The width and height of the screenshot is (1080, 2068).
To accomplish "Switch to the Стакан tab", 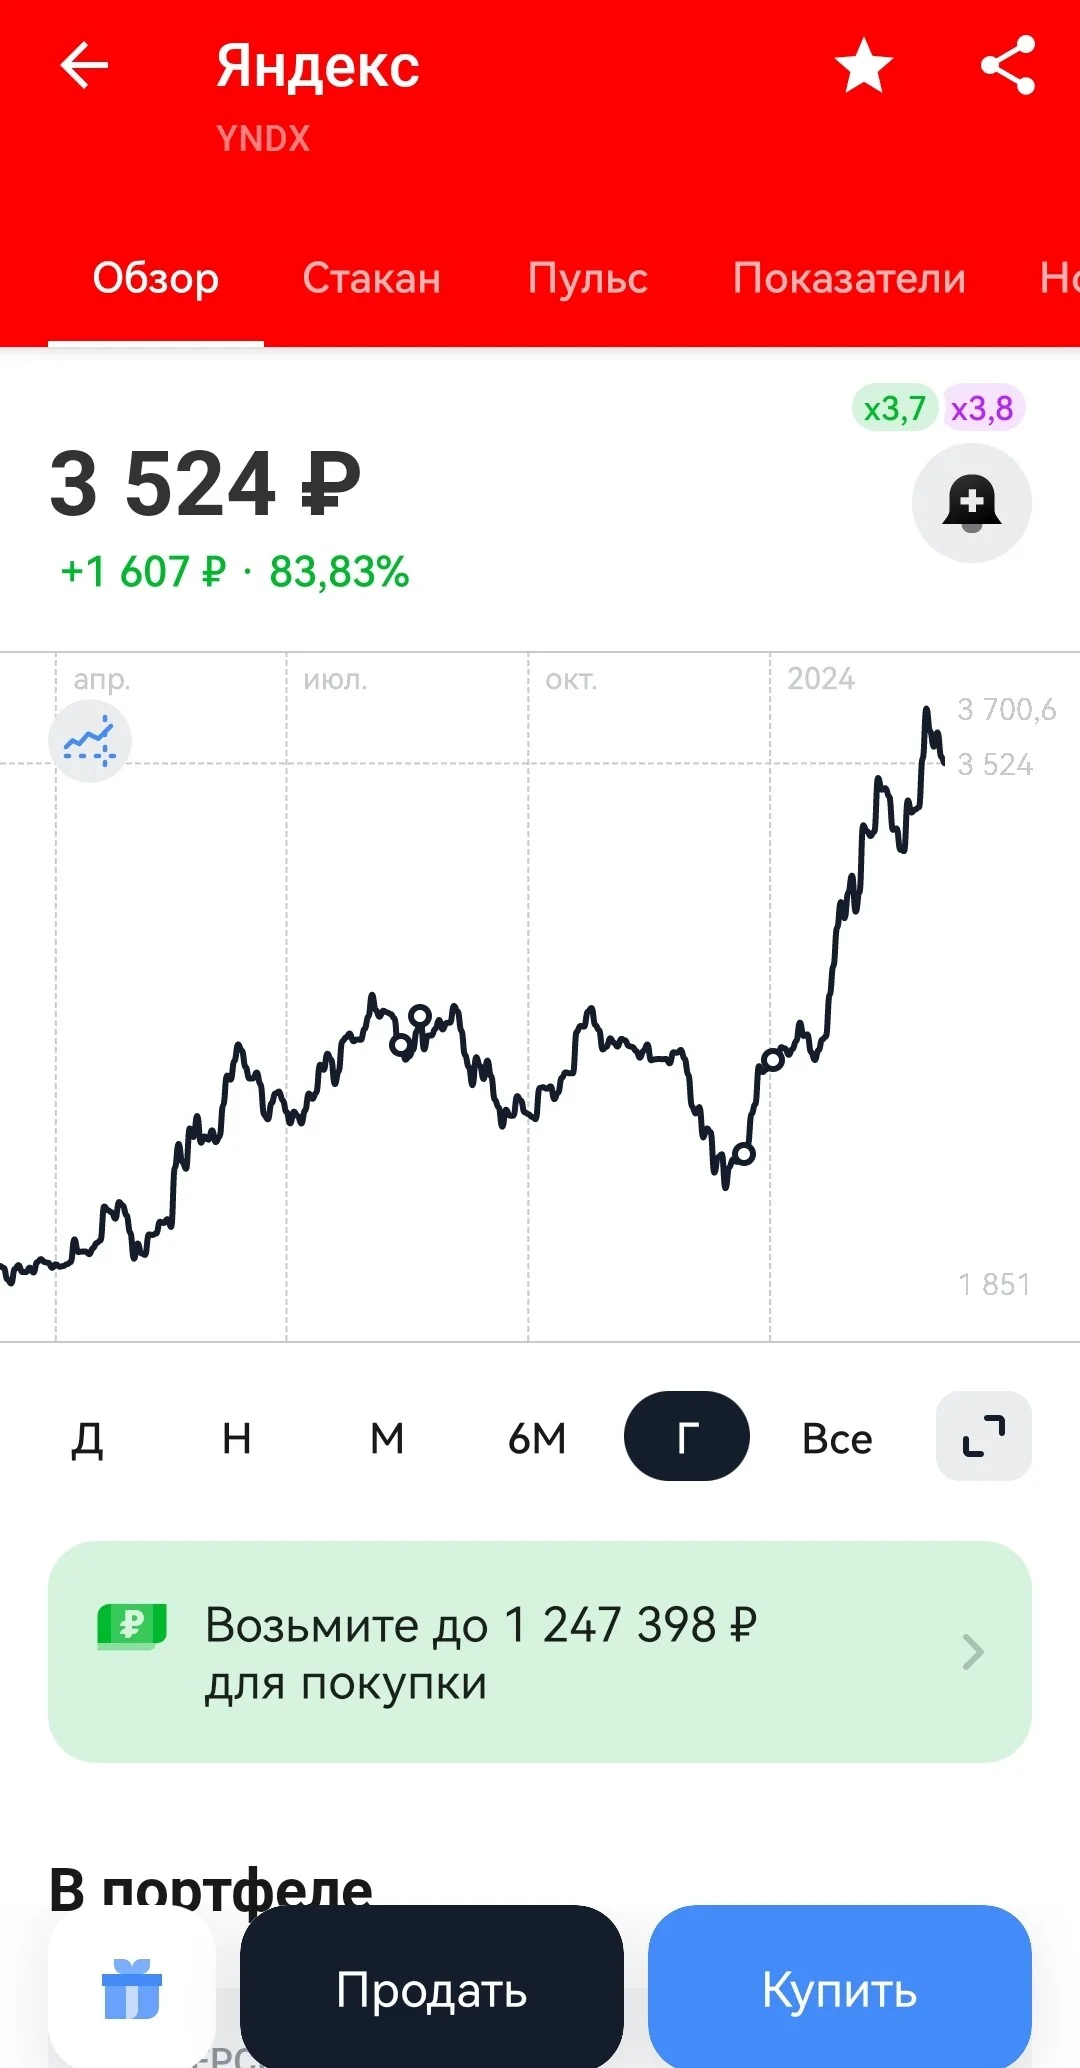I will pos(372,278).
